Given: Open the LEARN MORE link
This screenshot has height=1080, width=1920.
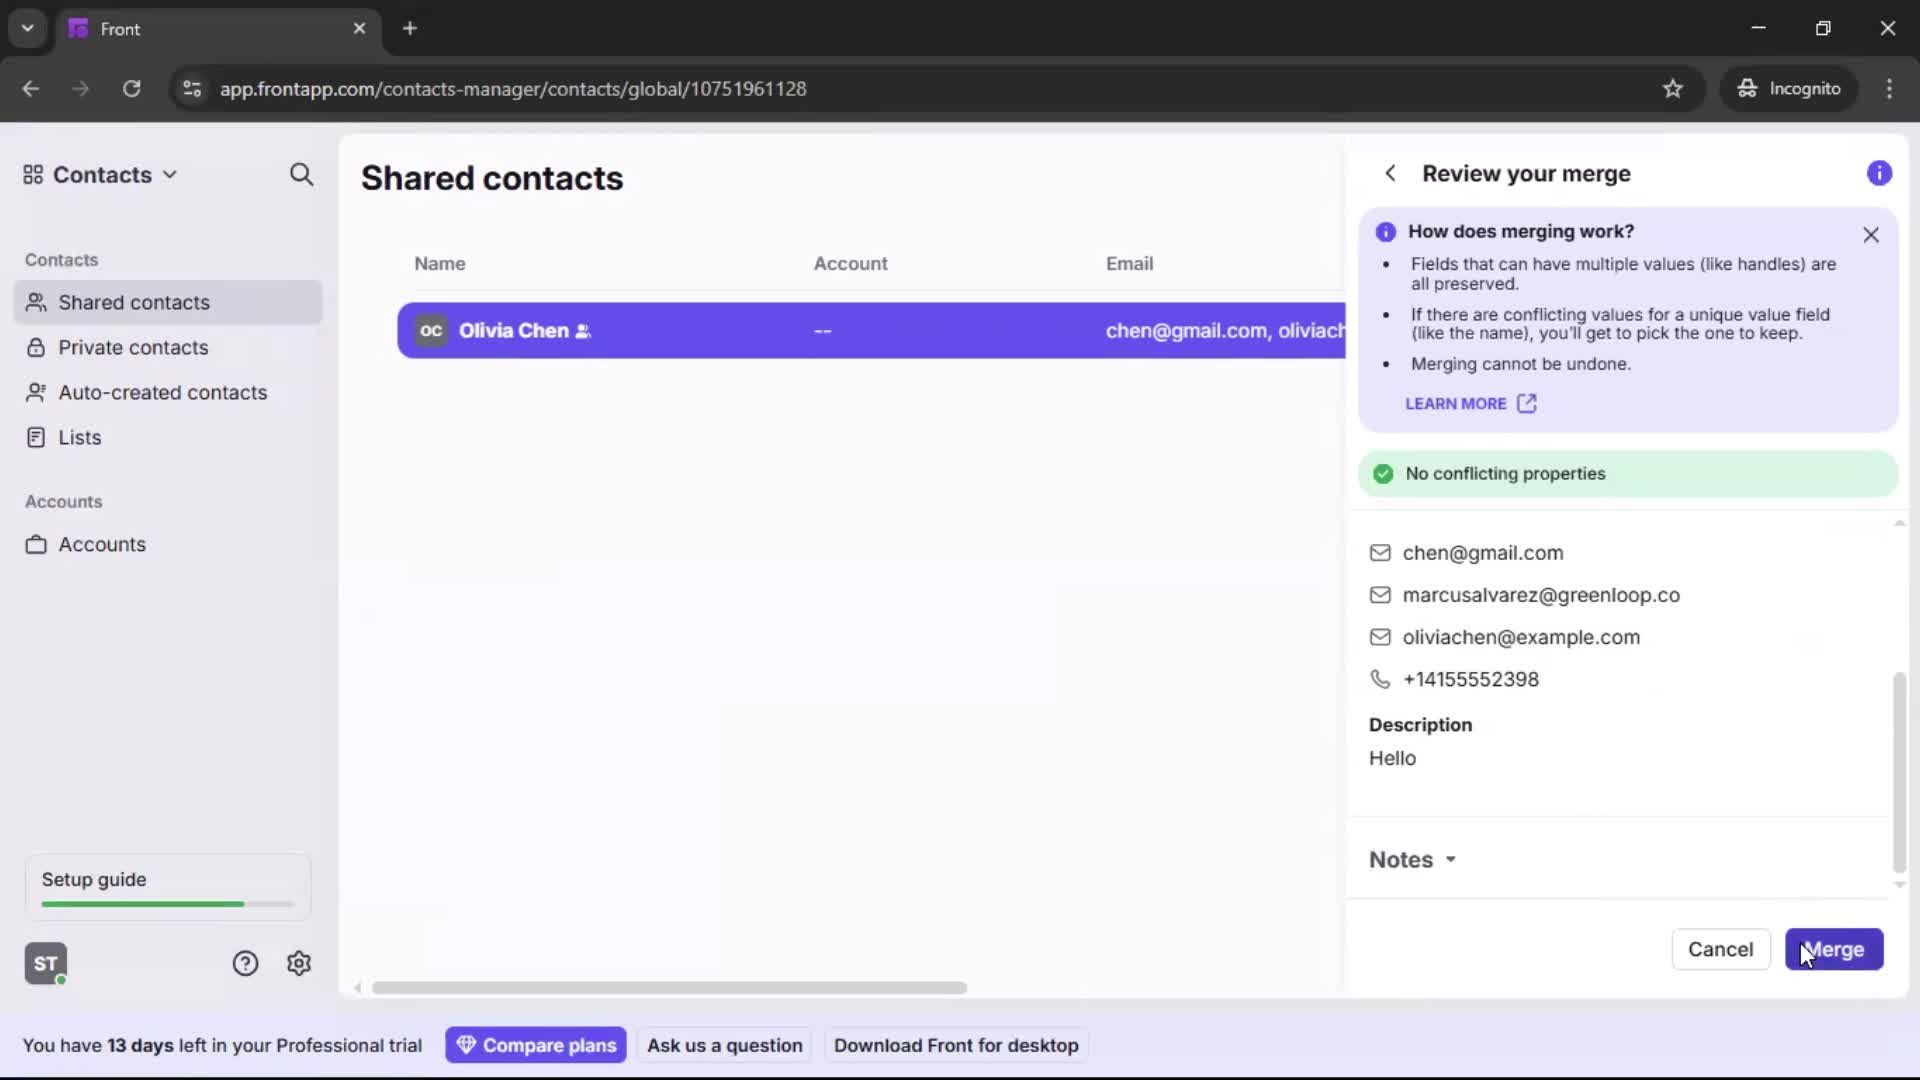Looking at the screenshot, I should [1470, 403].
